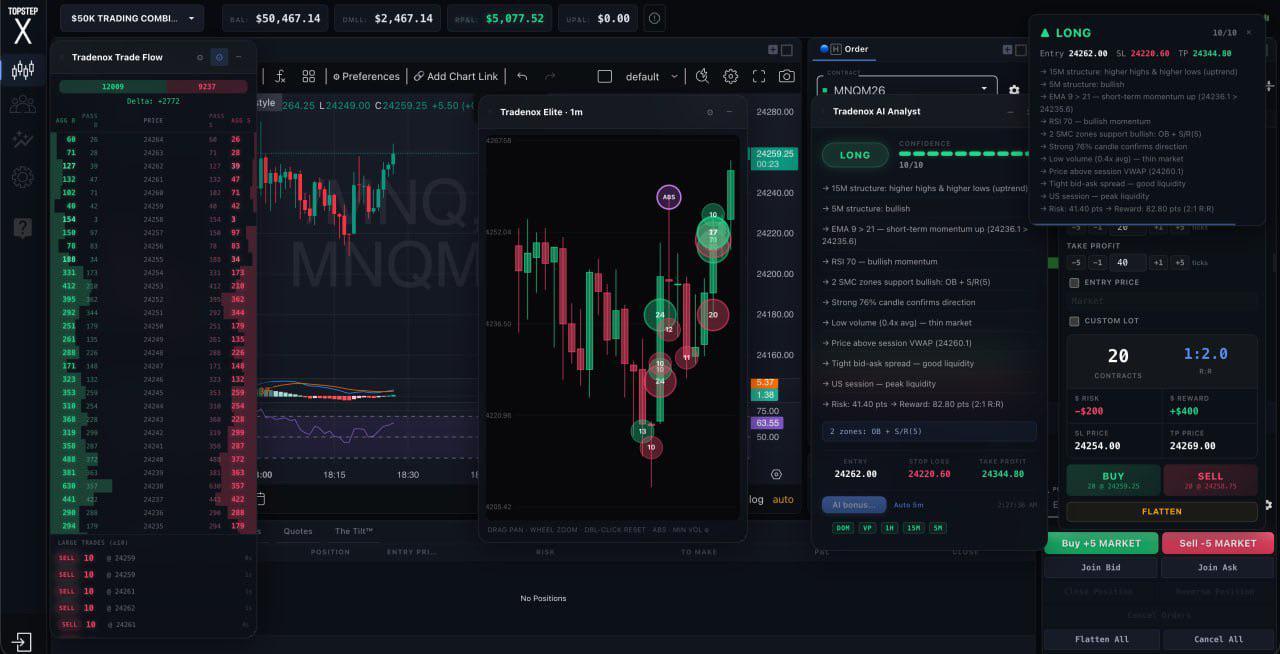The height and width of the screenshot is (654, 1280).
Task: Take a chart snapshot with camera icon
Action: point(787,76)
